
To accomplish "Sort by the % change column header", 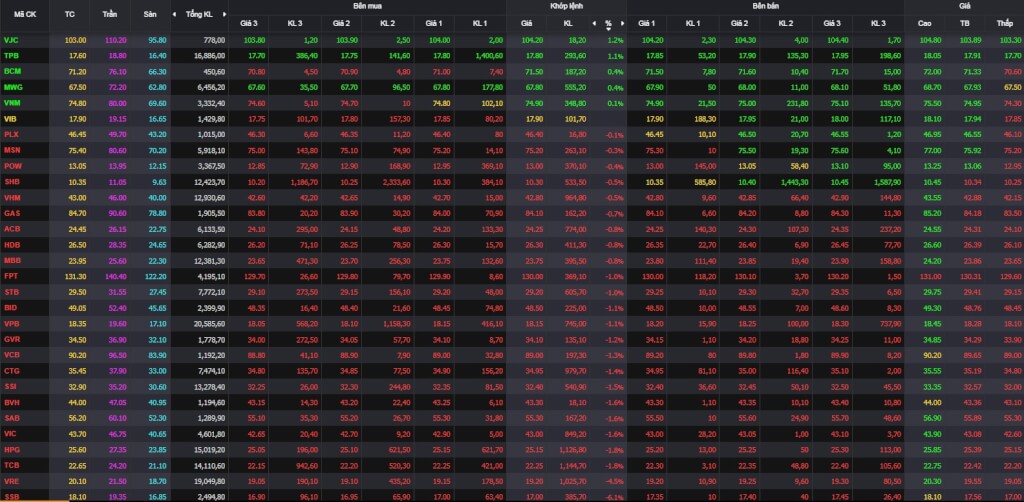I will pos(608,23).
